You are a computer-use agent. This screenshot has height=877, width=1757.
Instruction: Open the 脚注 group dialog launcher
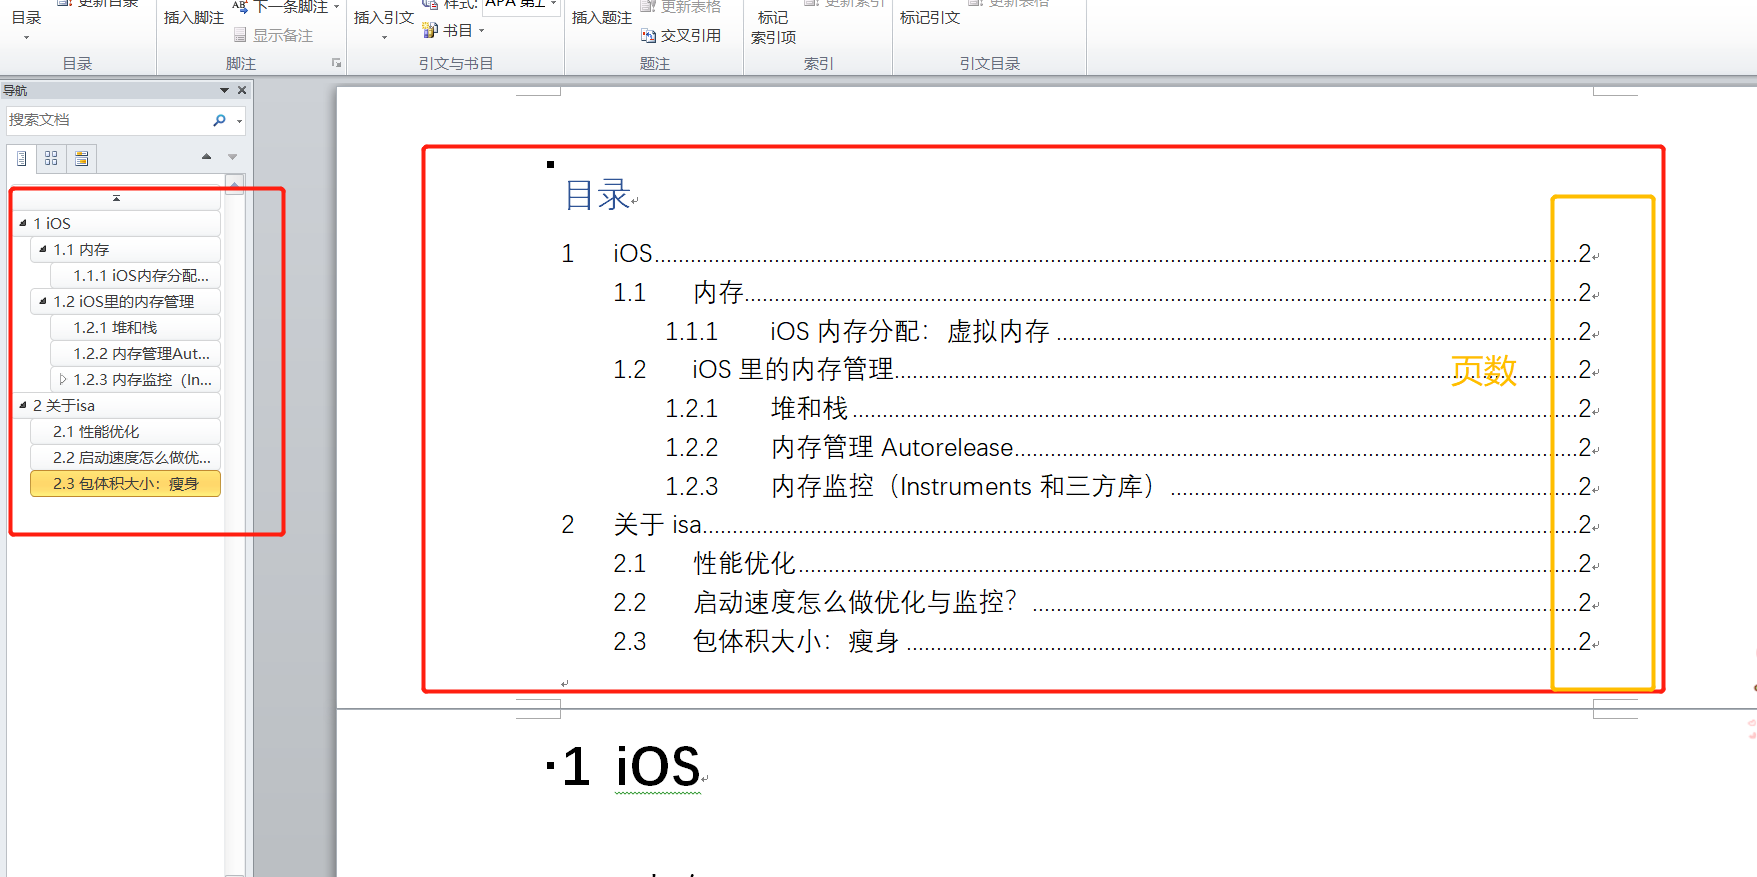[336, 63]
